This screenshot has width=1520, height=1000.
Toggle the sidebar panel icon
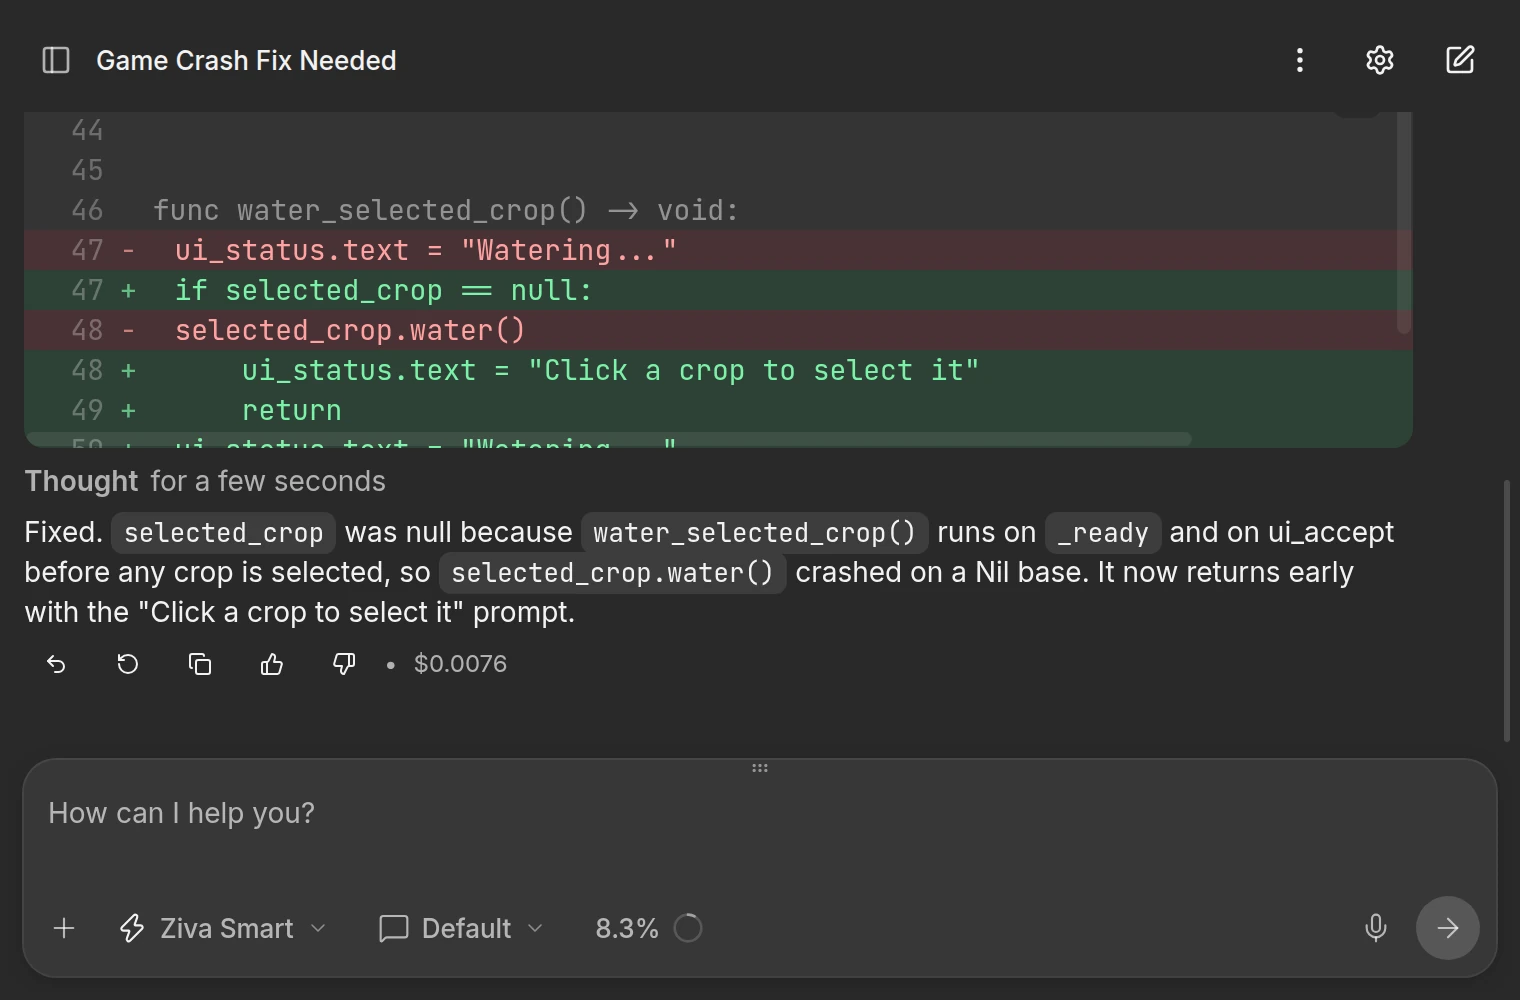(x=56, y=60)
